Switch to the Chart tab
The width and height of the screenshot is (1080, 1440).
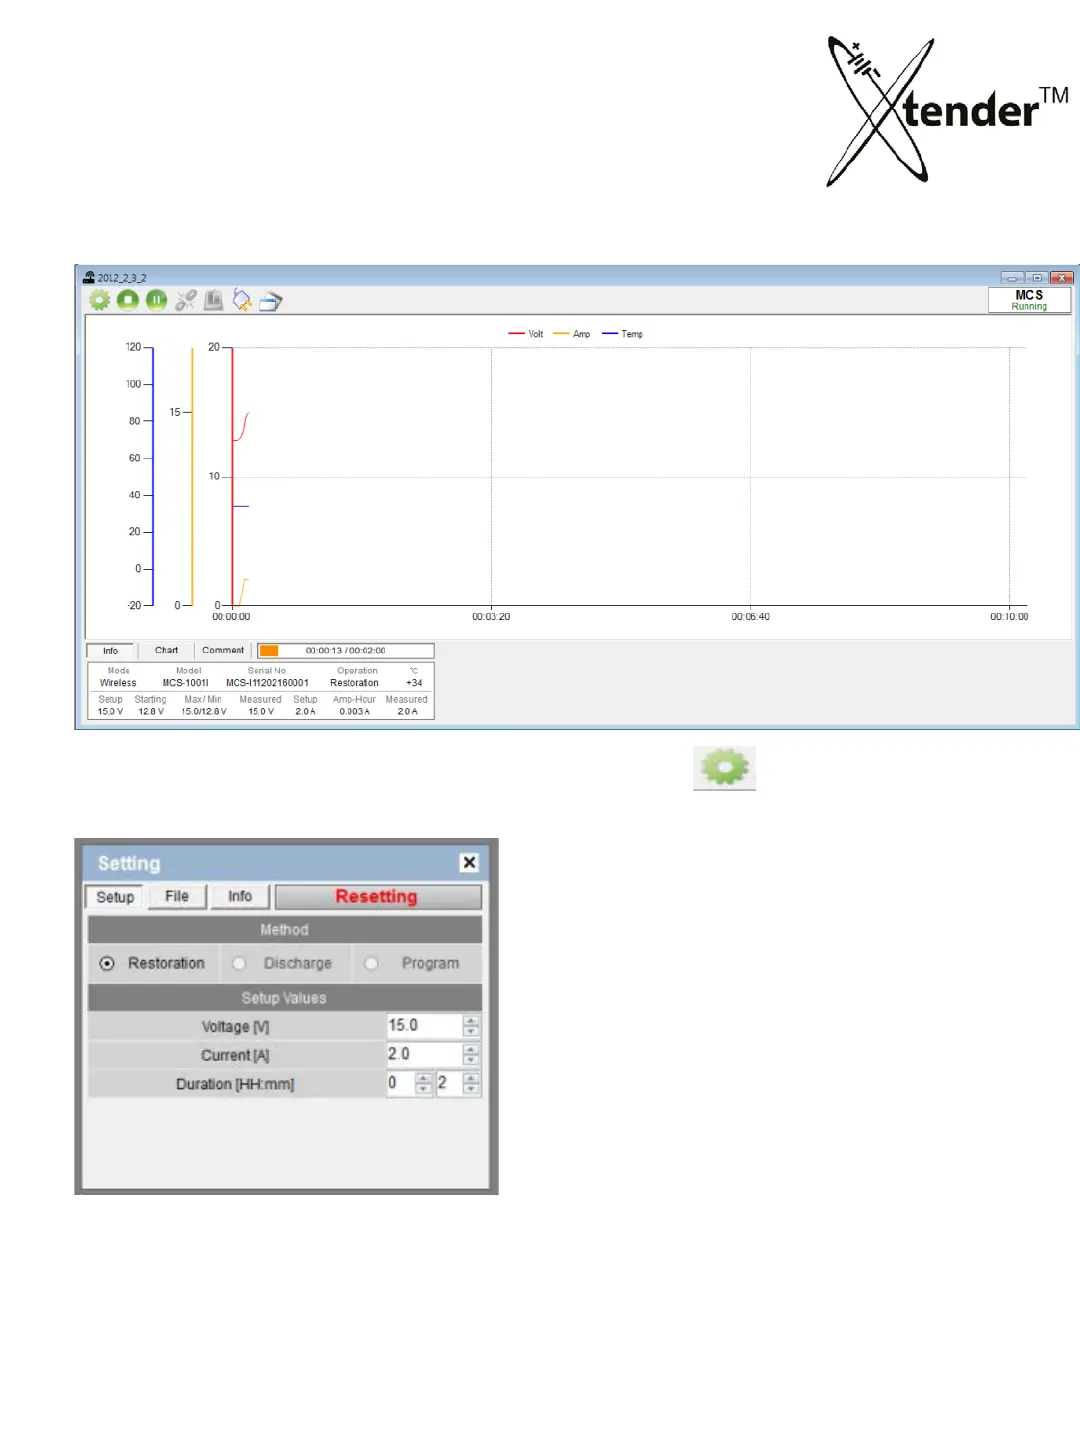click(166, 651)
